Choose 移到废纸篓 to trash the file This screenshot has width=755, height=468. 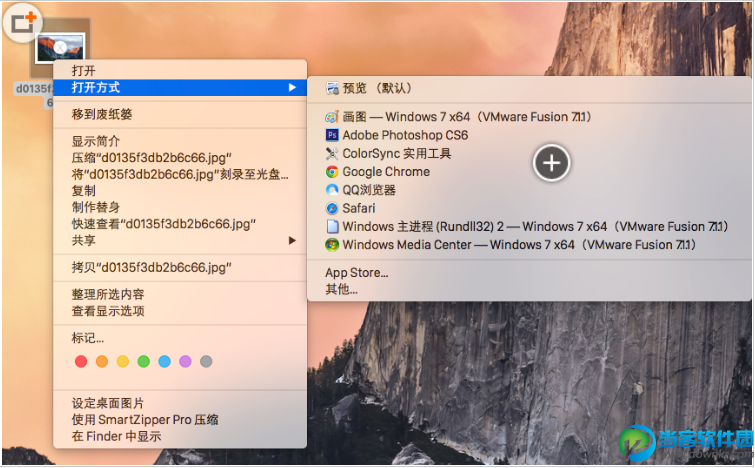click(180, 115)
